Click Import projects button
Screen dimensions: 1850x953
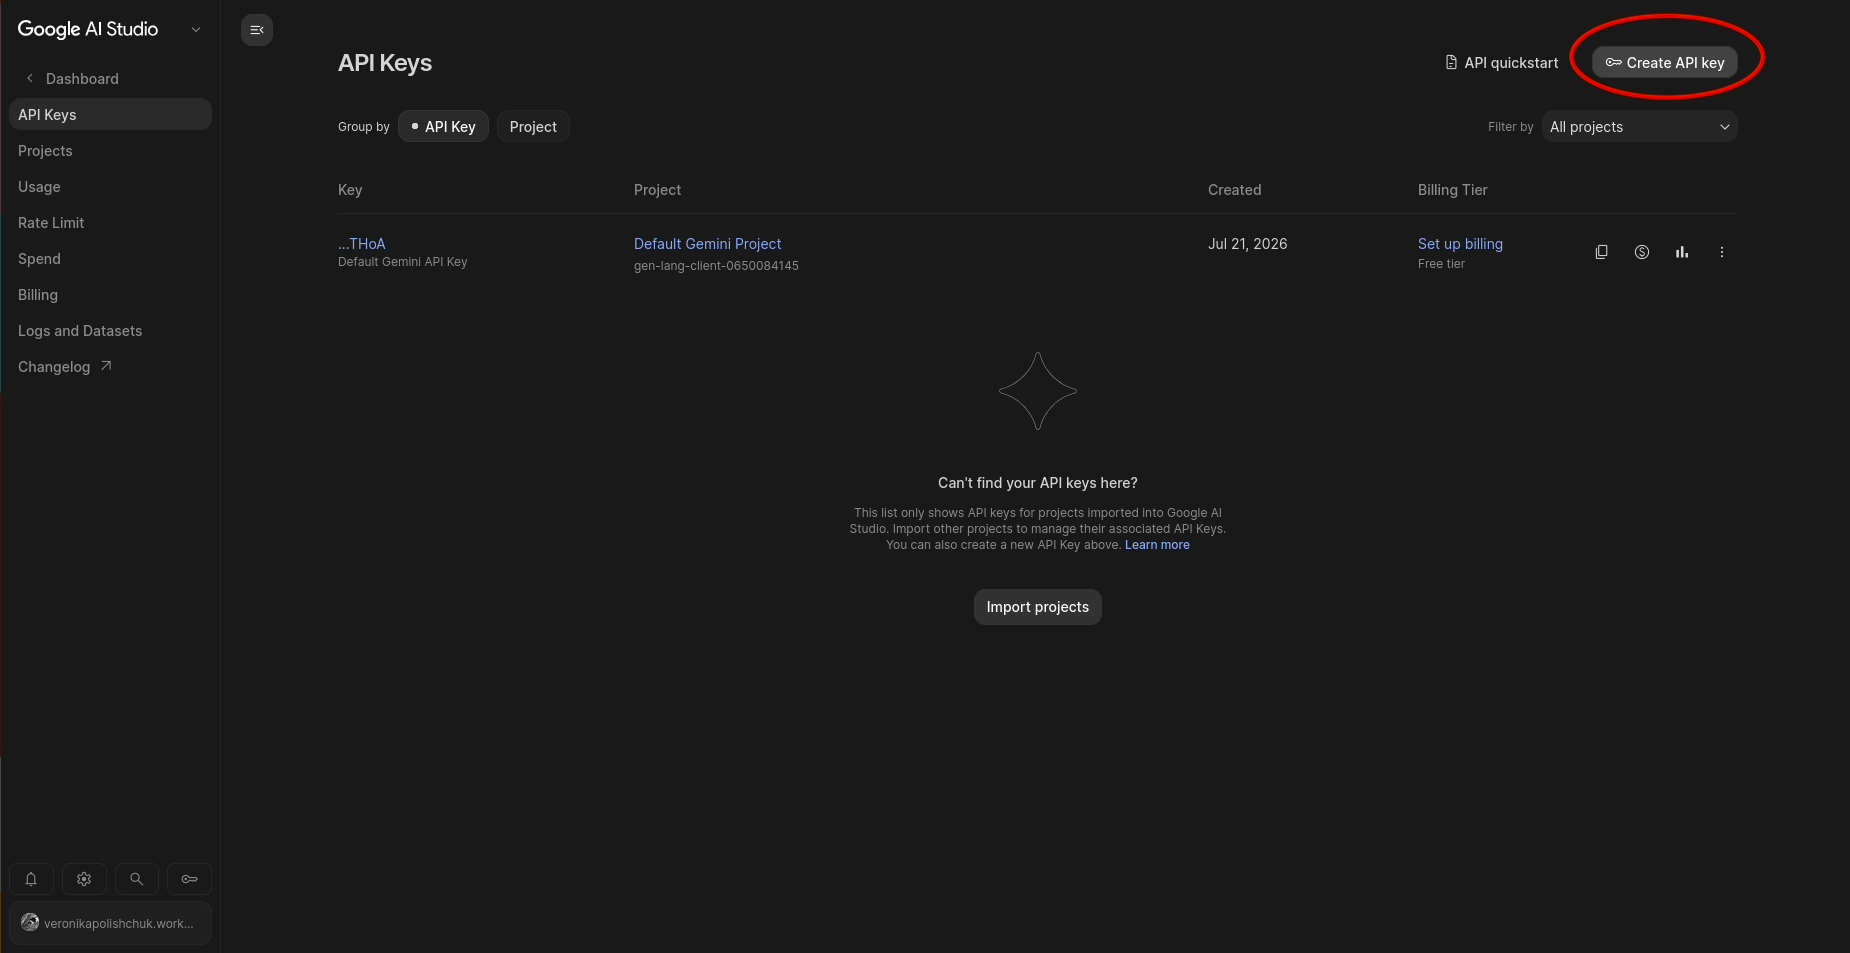(x=1037, y=607)
